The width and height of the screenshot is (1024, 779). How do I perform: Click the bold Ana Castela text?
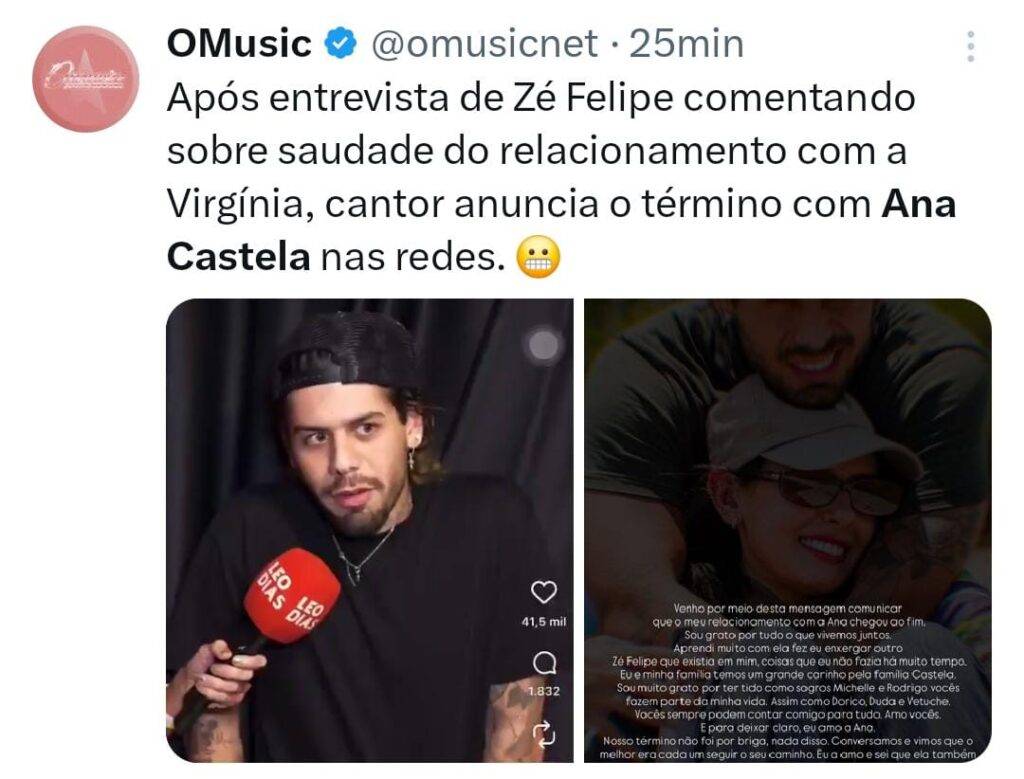(x=562, y=231)
